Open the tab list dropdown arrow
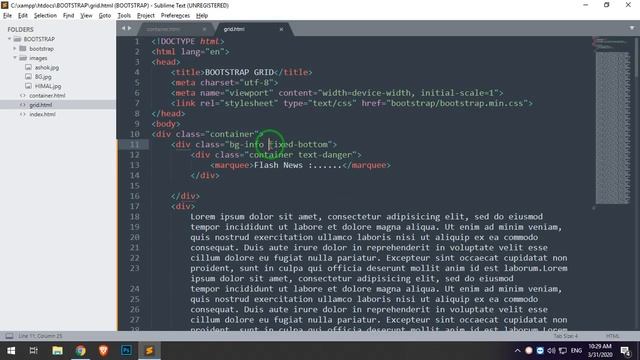The image size is (640, 360). click(632, 28)
